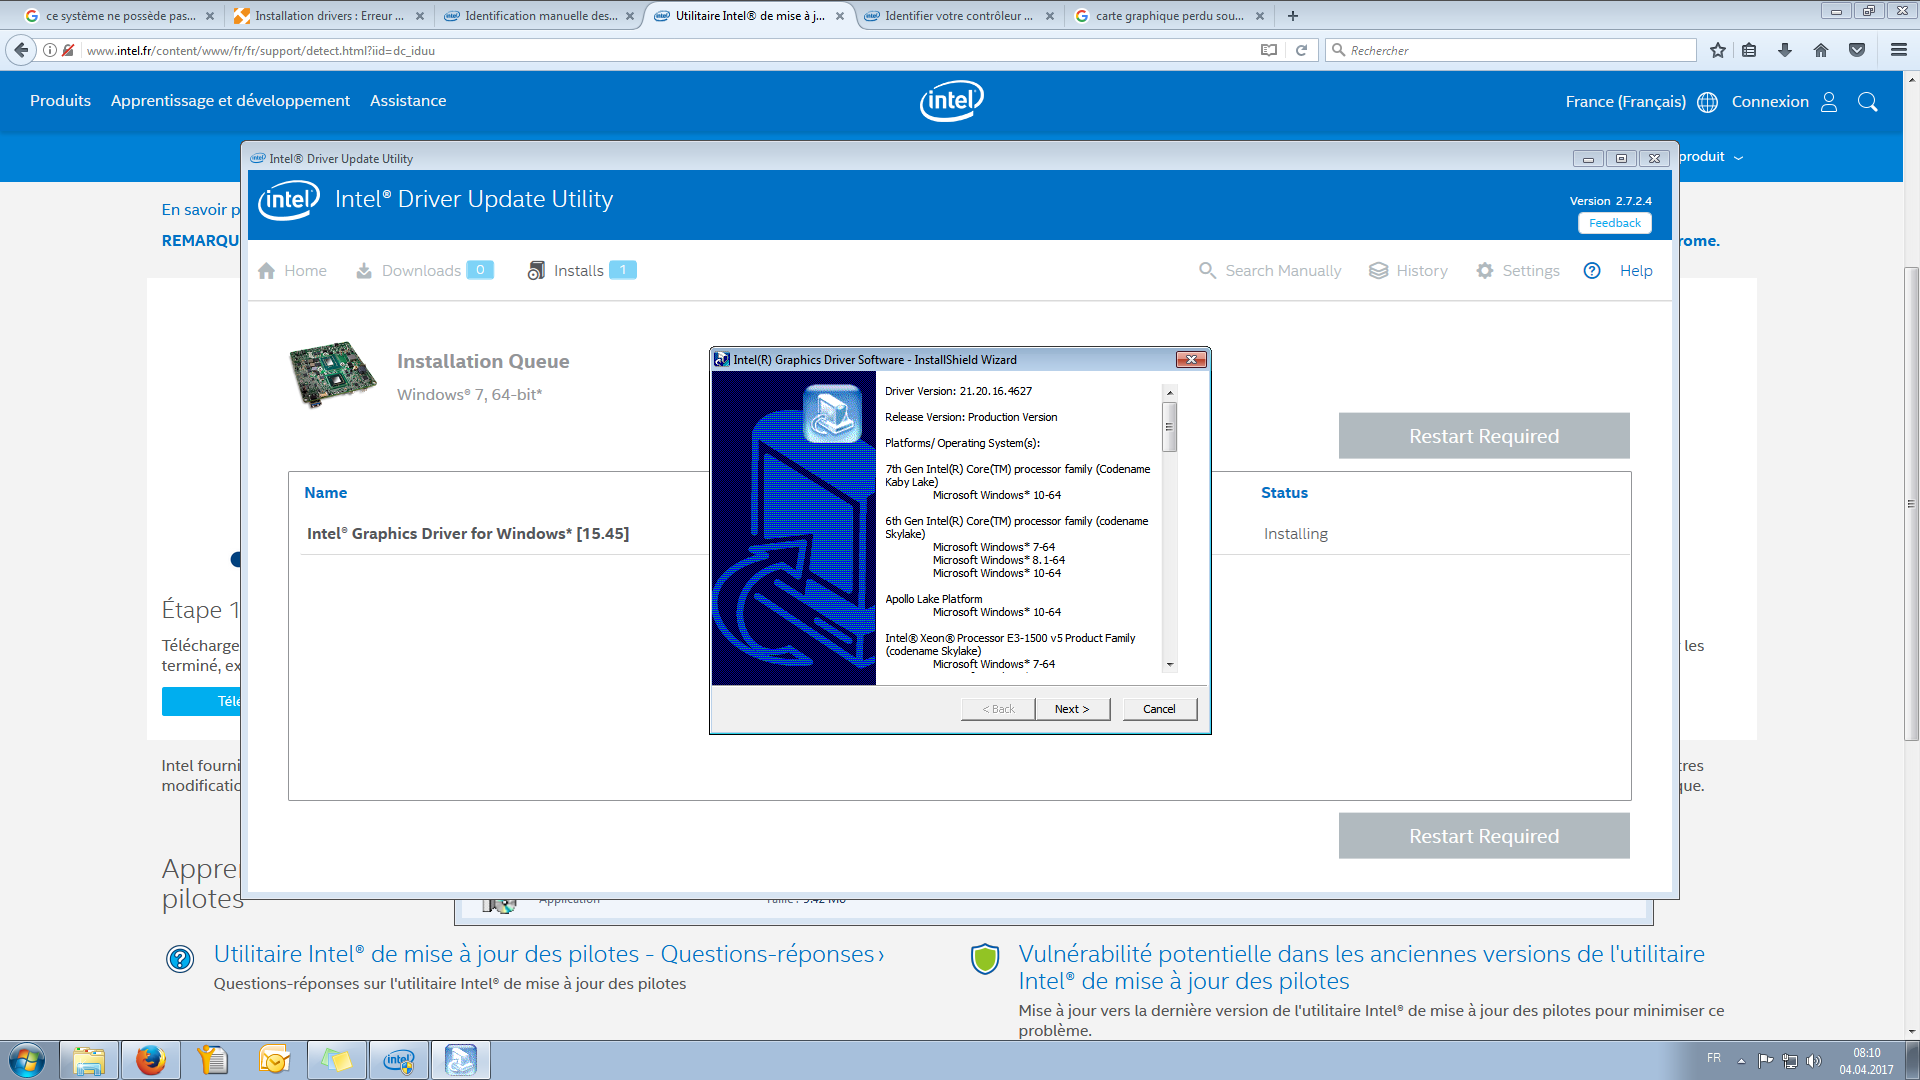
Task: Expand produit dropdown chevron on page
Action: click(x=1738, y=158)
